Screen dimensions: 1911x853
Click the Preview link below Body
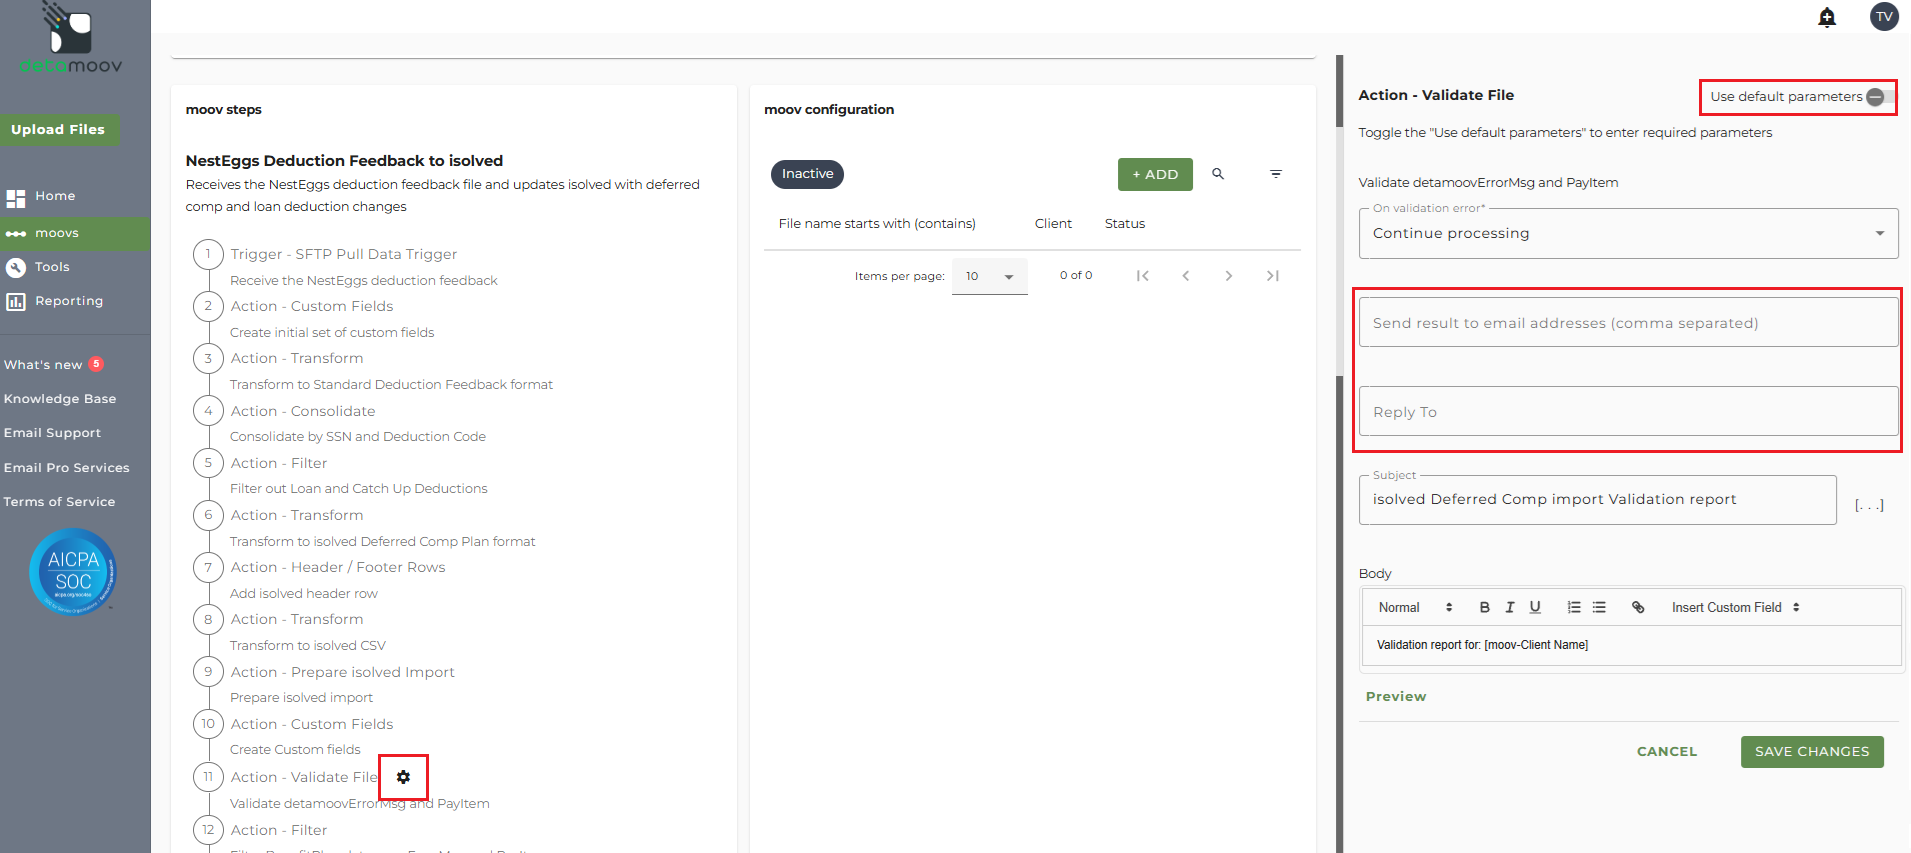coord(1396,697)
